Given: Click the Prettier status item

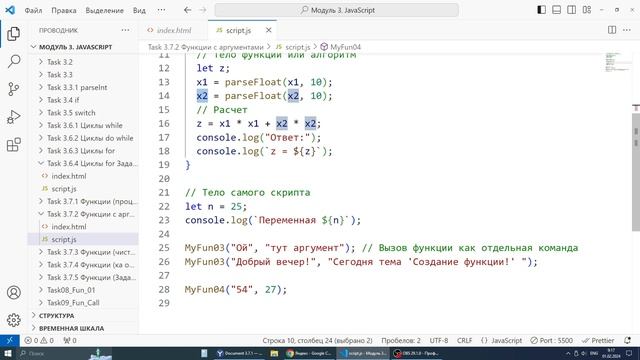Looking at the screenshot, I should coord(598,340).
